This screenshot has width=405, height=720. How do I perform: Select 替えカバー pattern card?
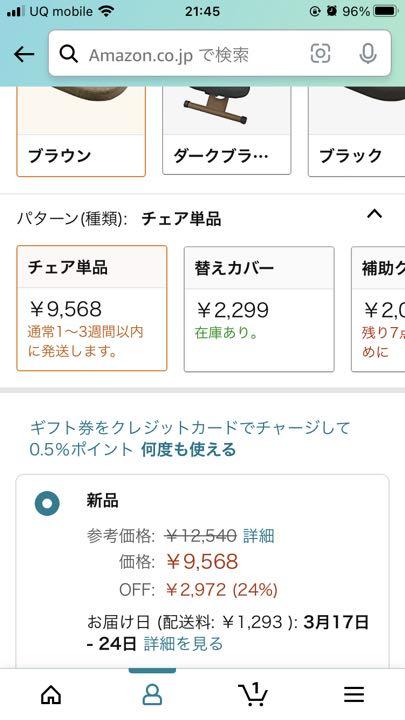[x=259, y=309]
